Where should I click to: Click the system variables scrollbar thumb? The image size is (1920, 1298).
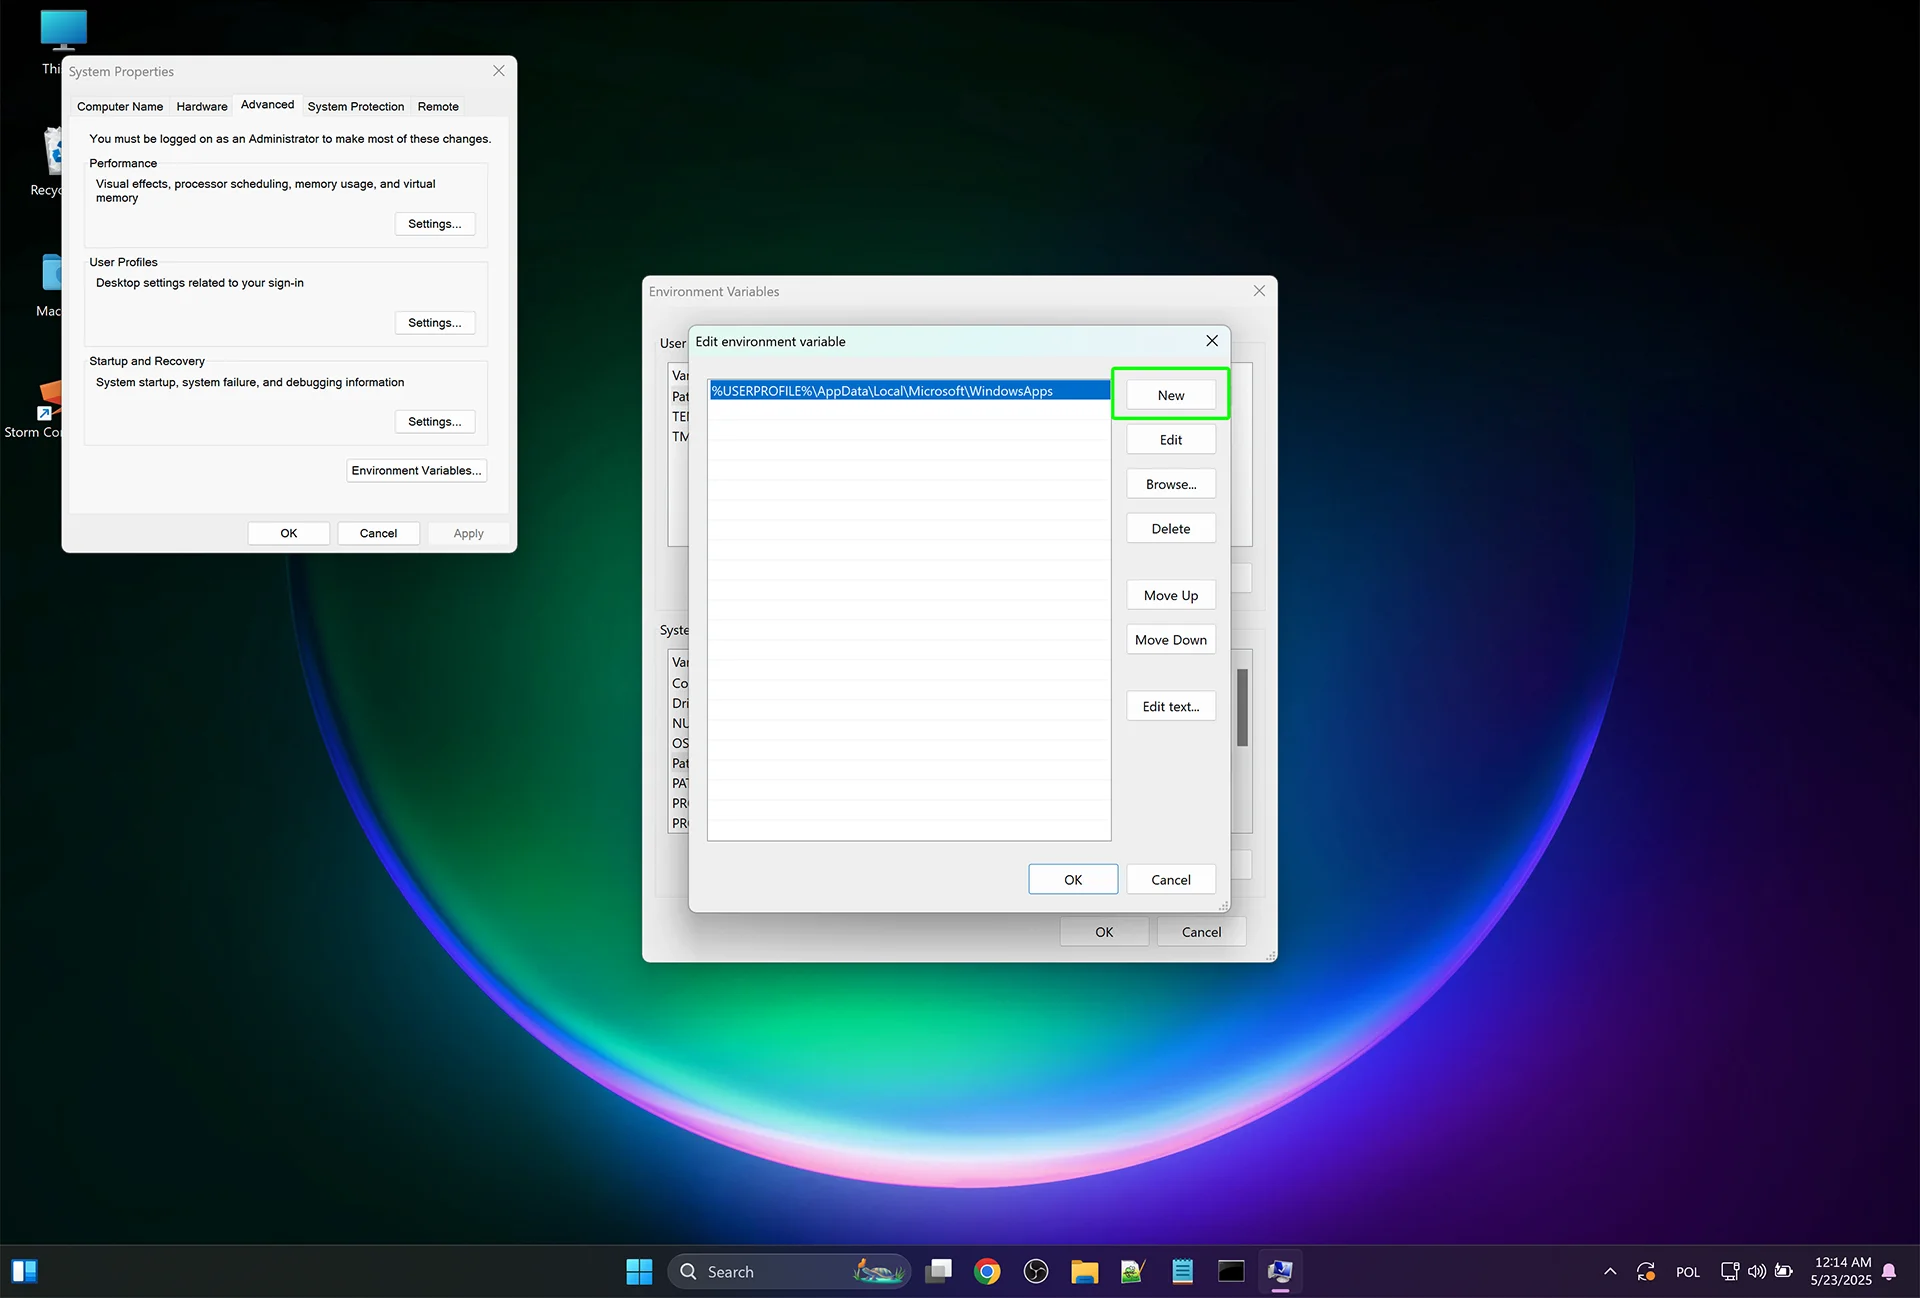click(1242, 707)
